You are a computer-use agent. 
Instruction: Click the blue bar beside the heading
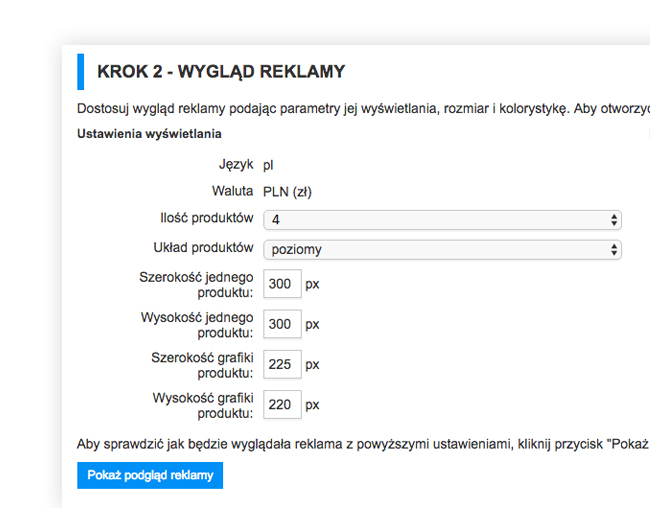pos(80,72)
